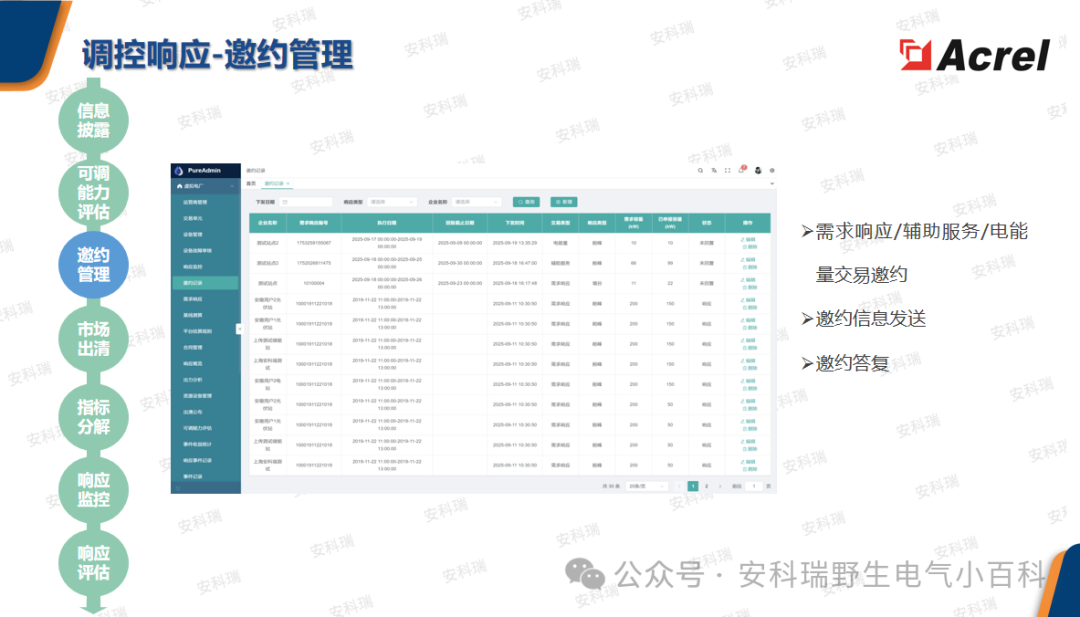Open system settings gear icon

(x=772, y=170)
